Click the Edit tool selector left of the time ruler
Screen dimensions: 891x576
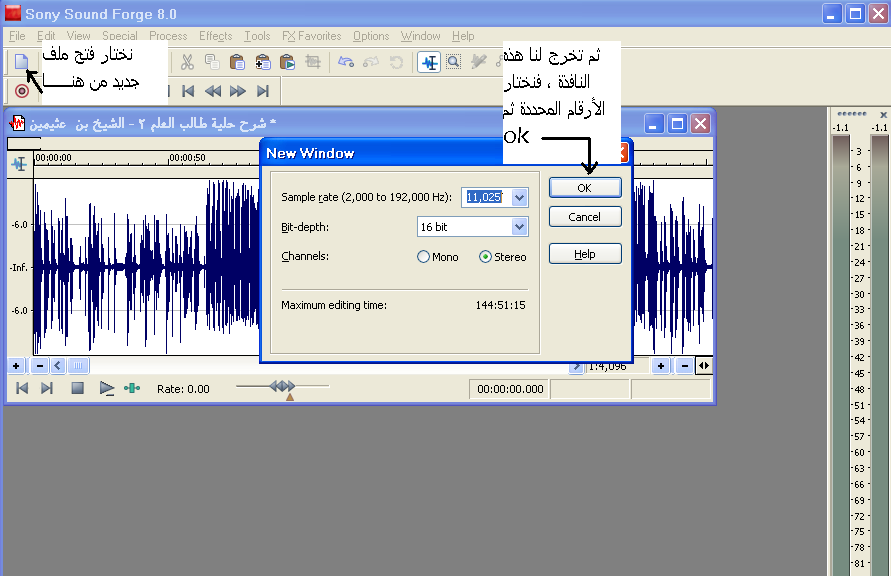coord(19,164)
